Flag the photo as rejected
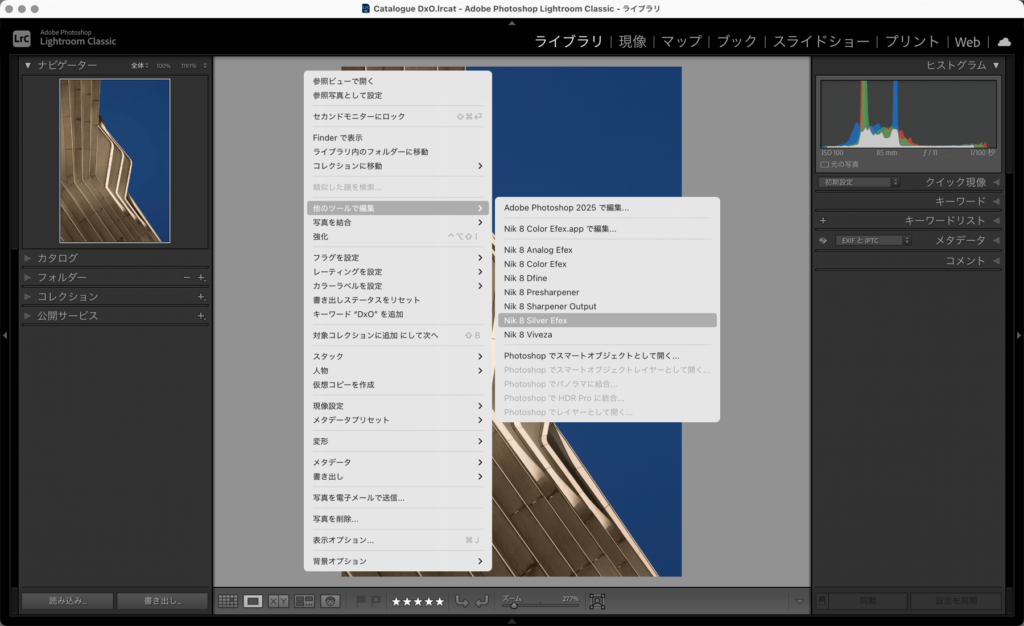The height and width of the screenshot is (626, 1024). tap(376, 601)
